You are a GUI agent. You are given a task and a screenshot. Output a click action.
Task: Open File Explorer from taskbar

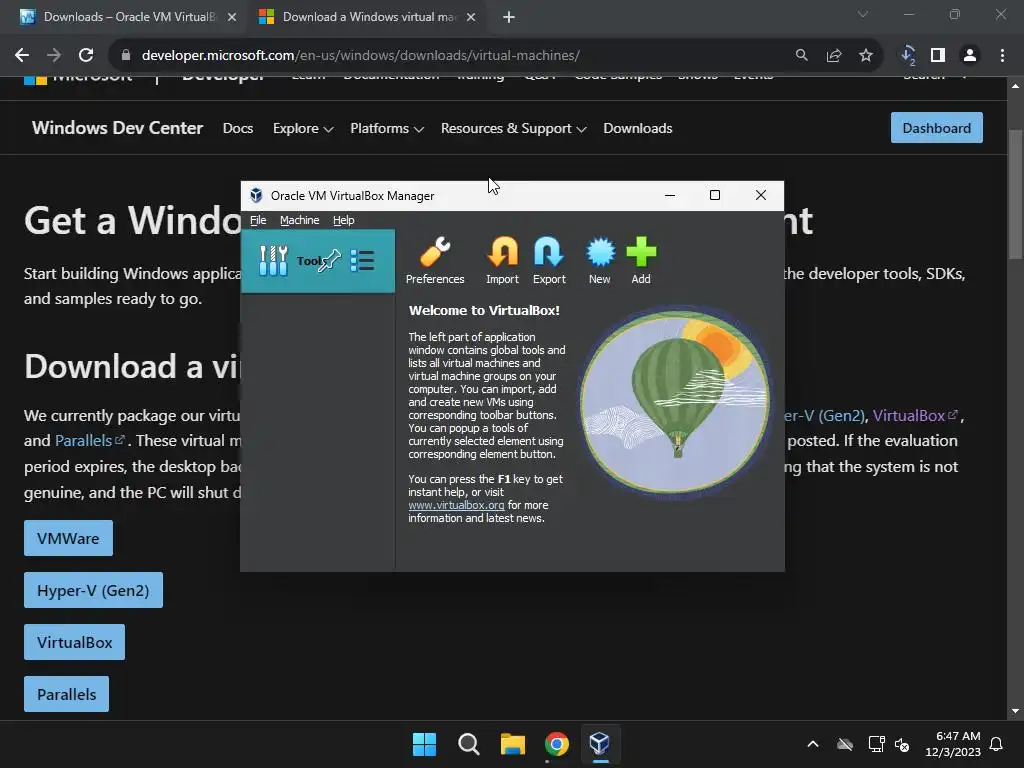pyautogui.click(x=513, y=744)
